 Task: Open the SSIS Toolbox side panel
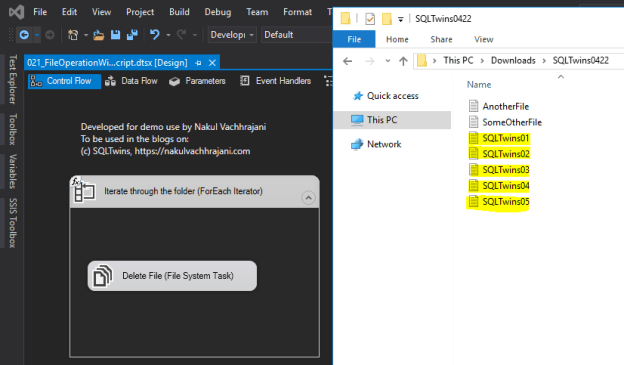(13, 223)
